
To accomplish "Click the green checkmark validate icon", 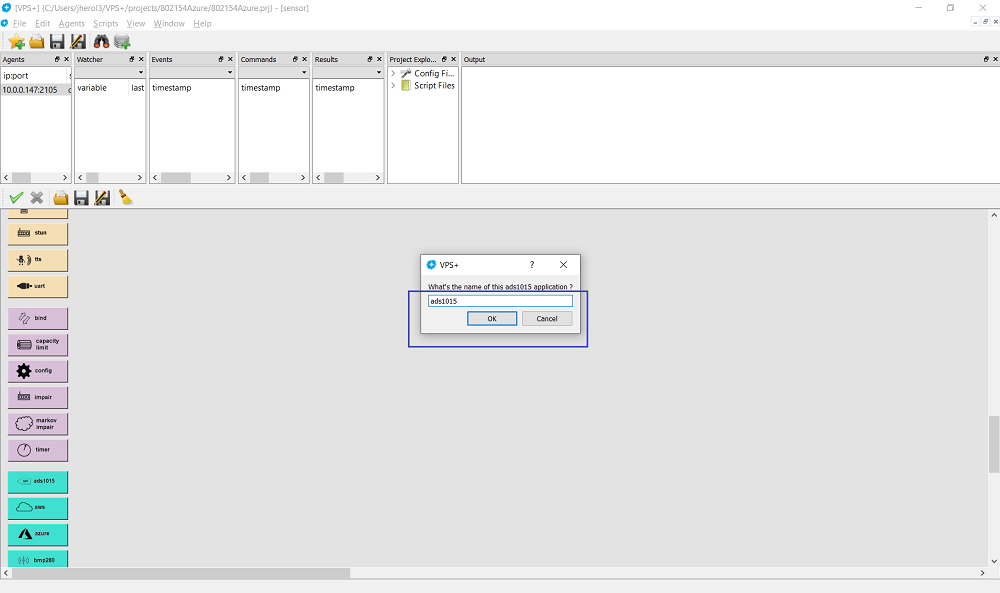I will (x=16, y=198).
